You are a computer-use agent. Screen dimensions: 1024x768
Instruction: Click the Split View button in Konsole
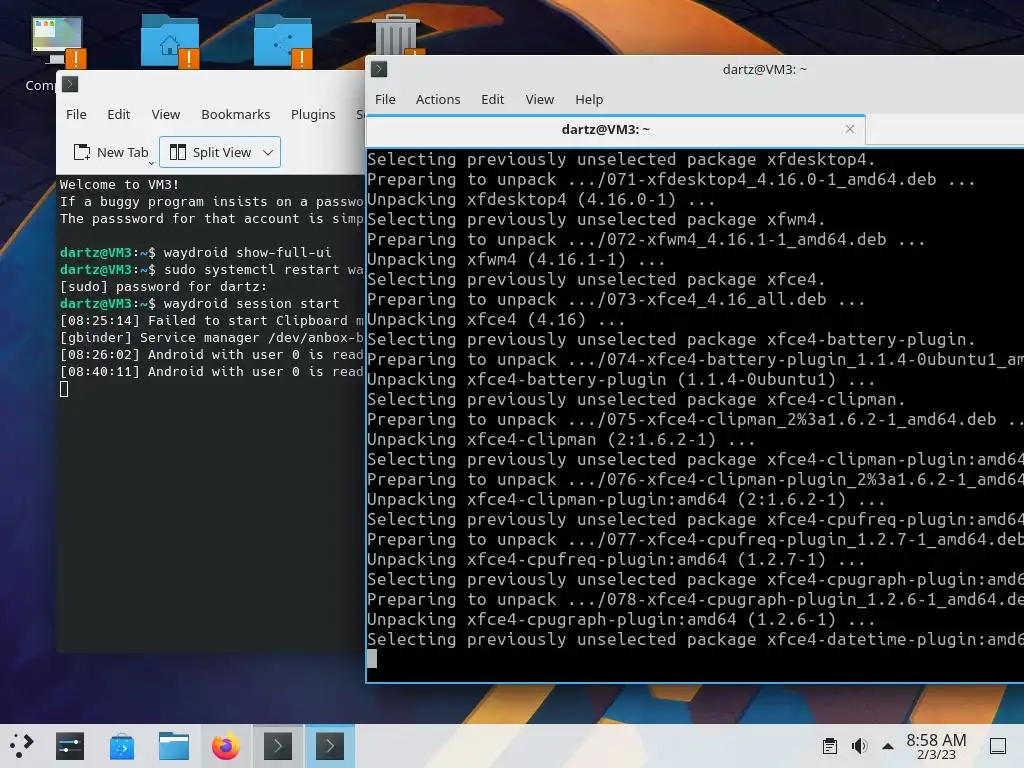[x=210, y=152]
